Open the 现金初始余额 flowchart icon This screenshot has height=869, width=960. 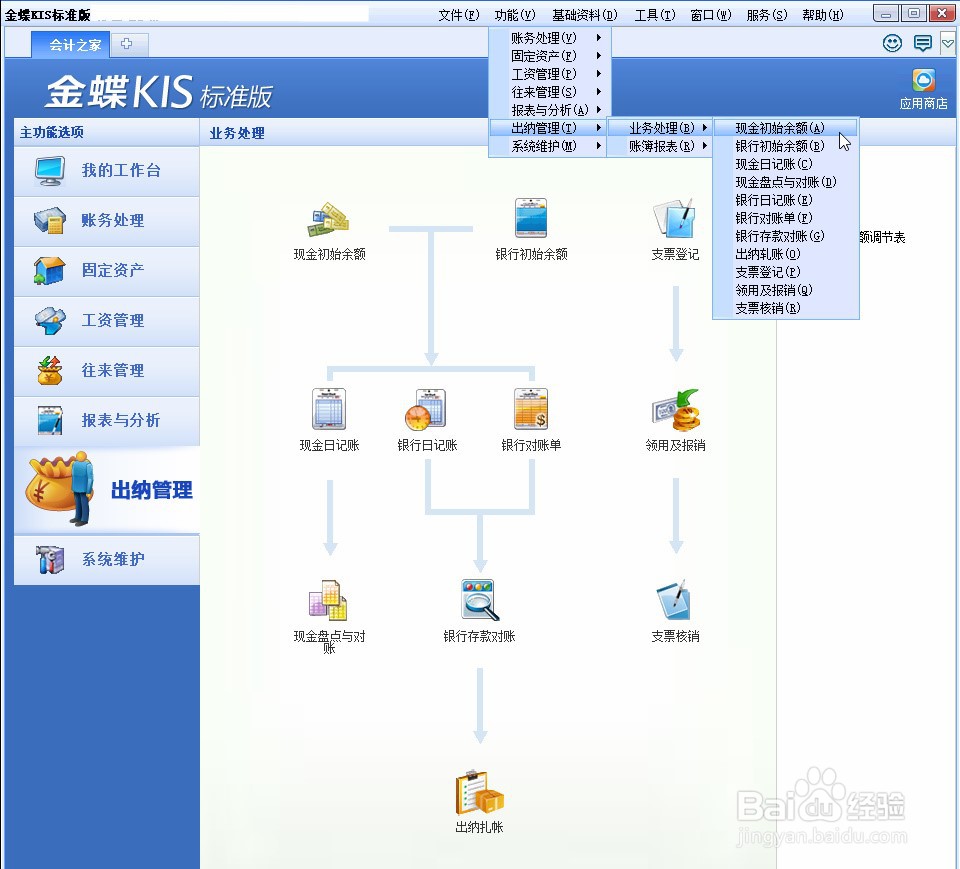tap(329, 219)
